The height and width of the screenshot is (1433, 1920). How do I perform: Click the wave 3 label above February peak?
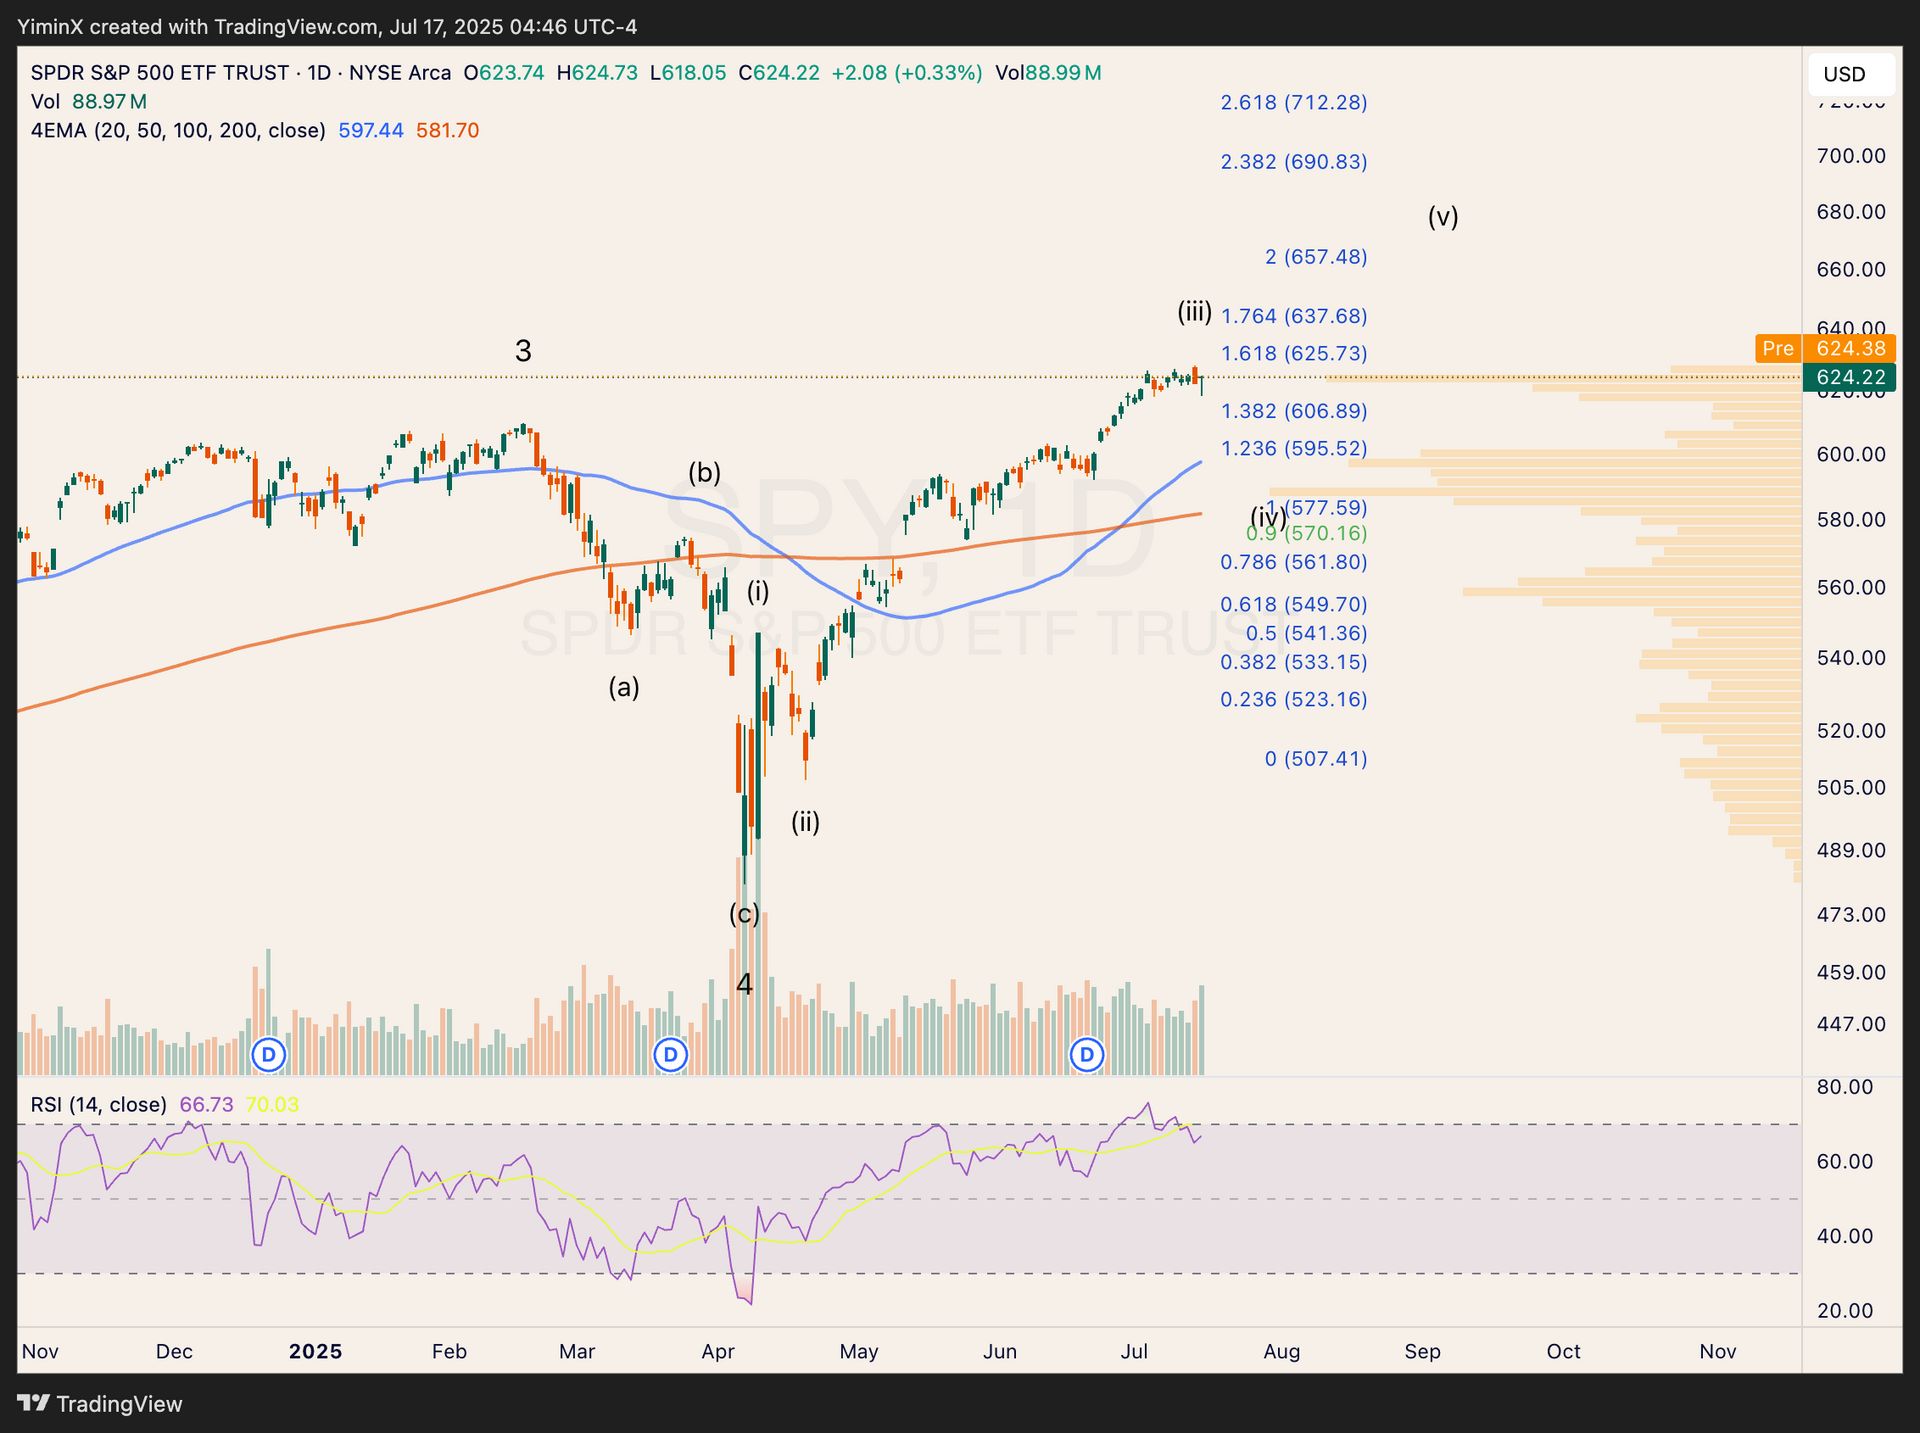click(x=523, y=351)
